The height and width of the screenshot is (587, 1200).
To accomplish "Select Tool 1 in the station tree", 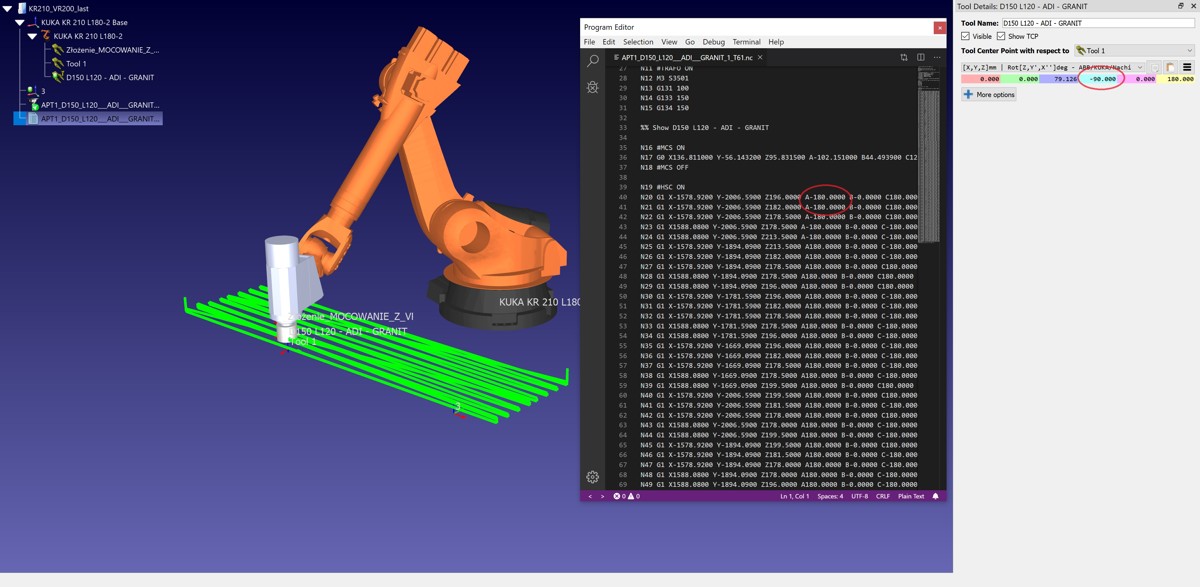I will (x=76, y=63).
